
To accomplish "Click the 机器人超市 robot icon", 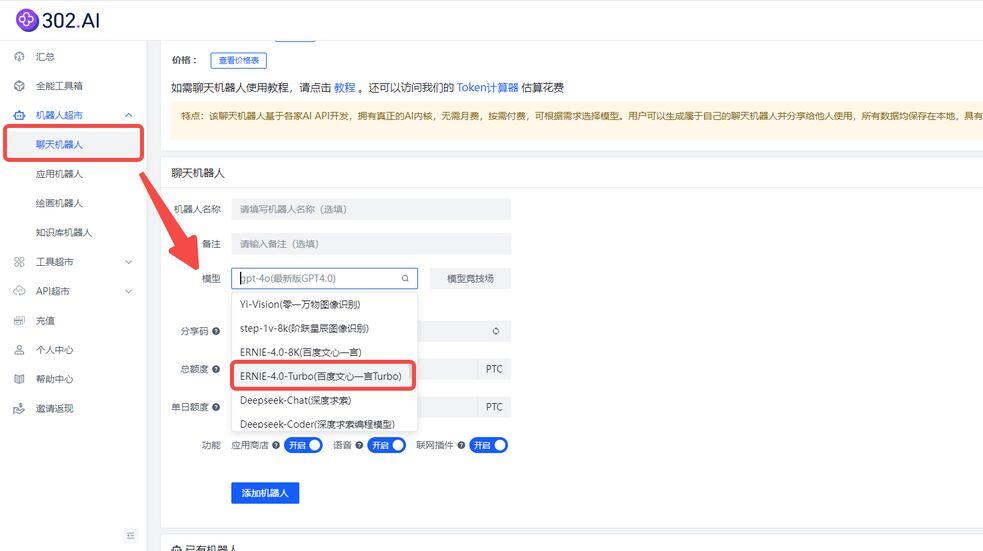I will [x=19, y=115].
